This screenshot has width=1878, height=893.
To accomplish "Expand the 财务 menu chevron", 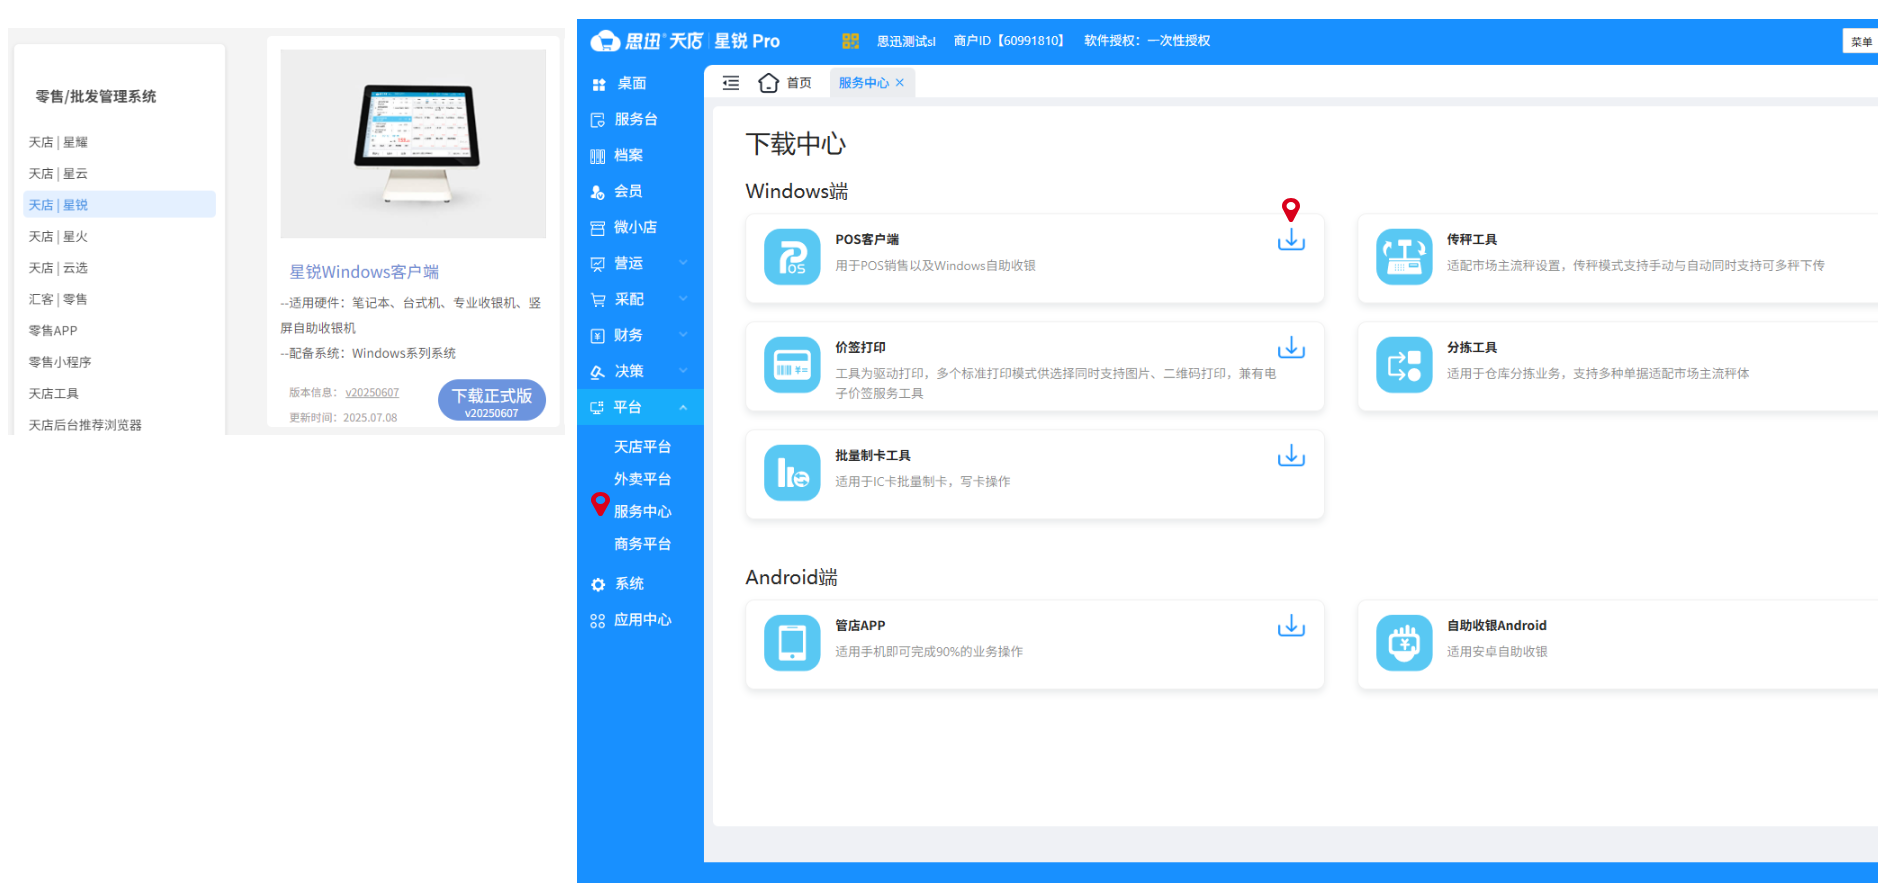I will pos(683,335).
